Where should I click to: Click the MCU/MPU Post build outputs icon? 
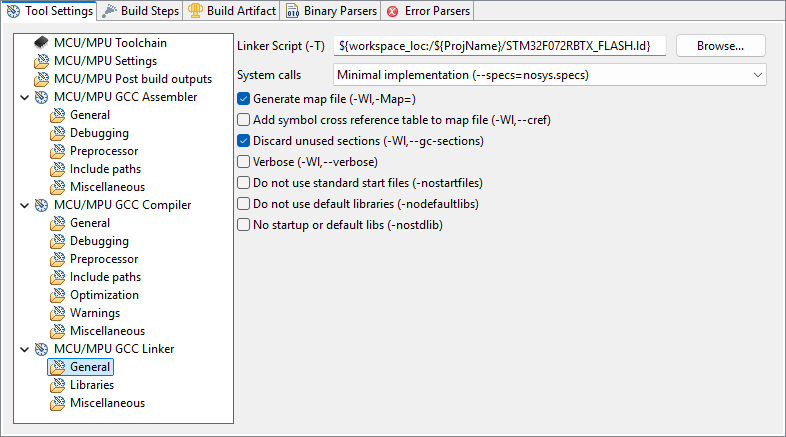coord(42,79)
